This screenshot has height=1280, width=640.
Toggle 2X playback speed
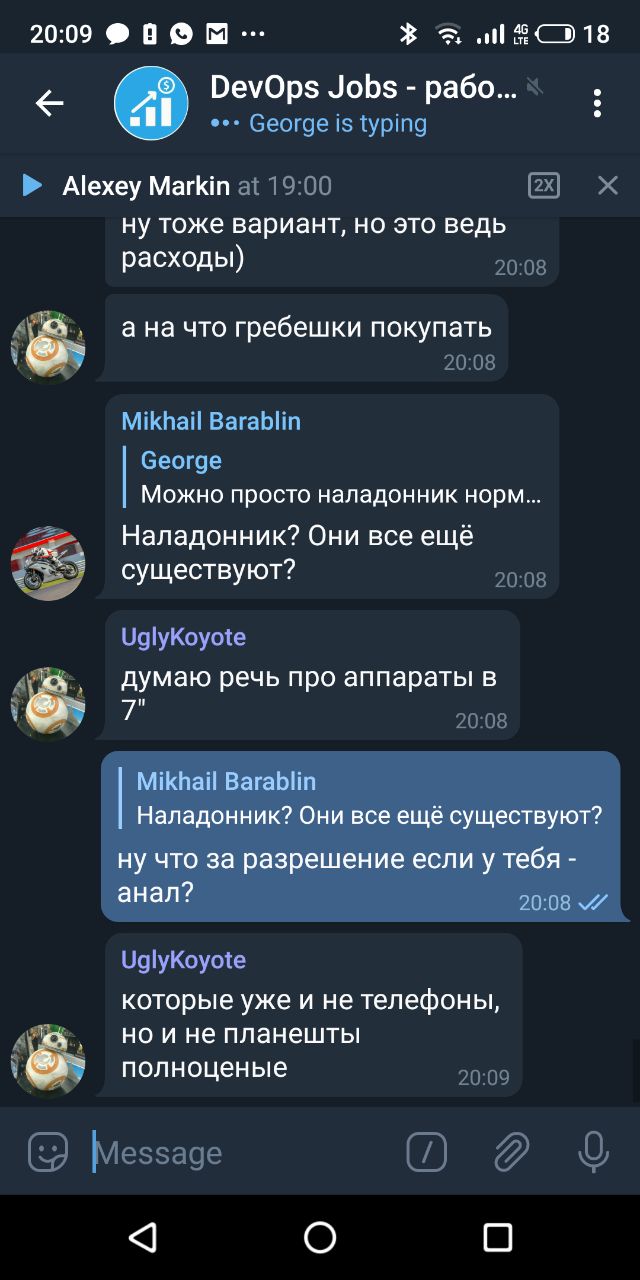click(544, 185)
